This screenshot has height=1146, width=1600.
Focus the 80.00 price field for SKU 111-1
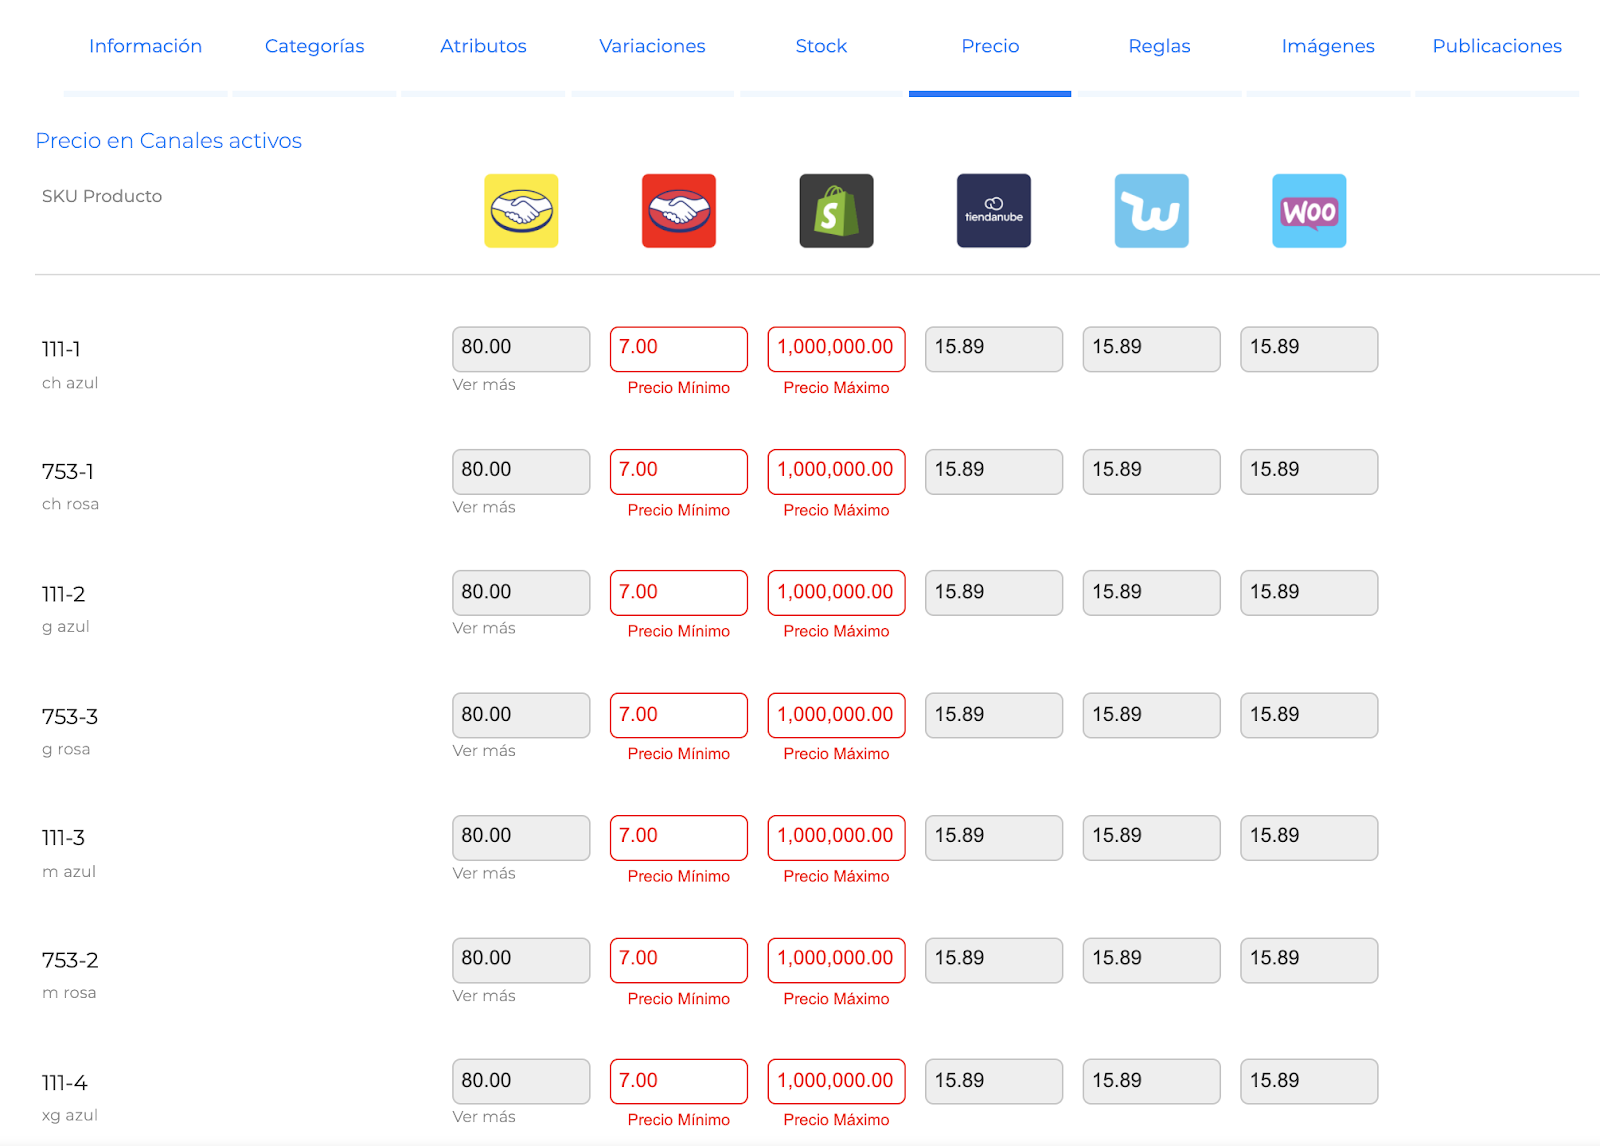pyautogui.click(x=521, y=349)
